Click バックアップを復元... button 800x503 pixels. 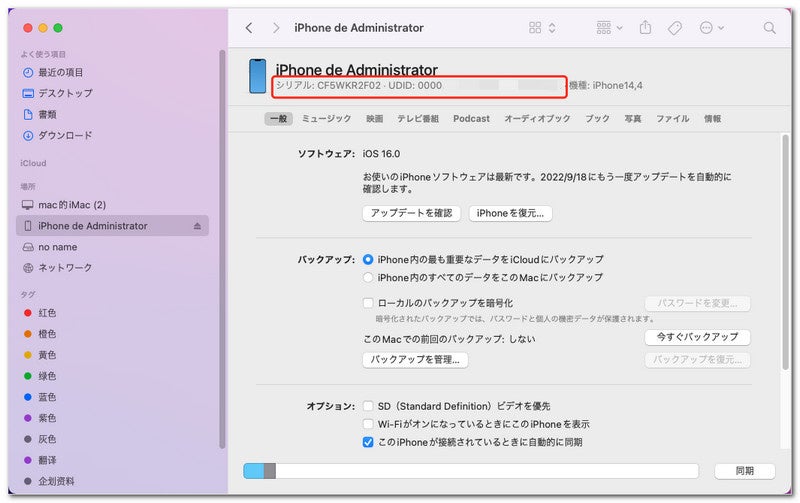coord(697,360)
